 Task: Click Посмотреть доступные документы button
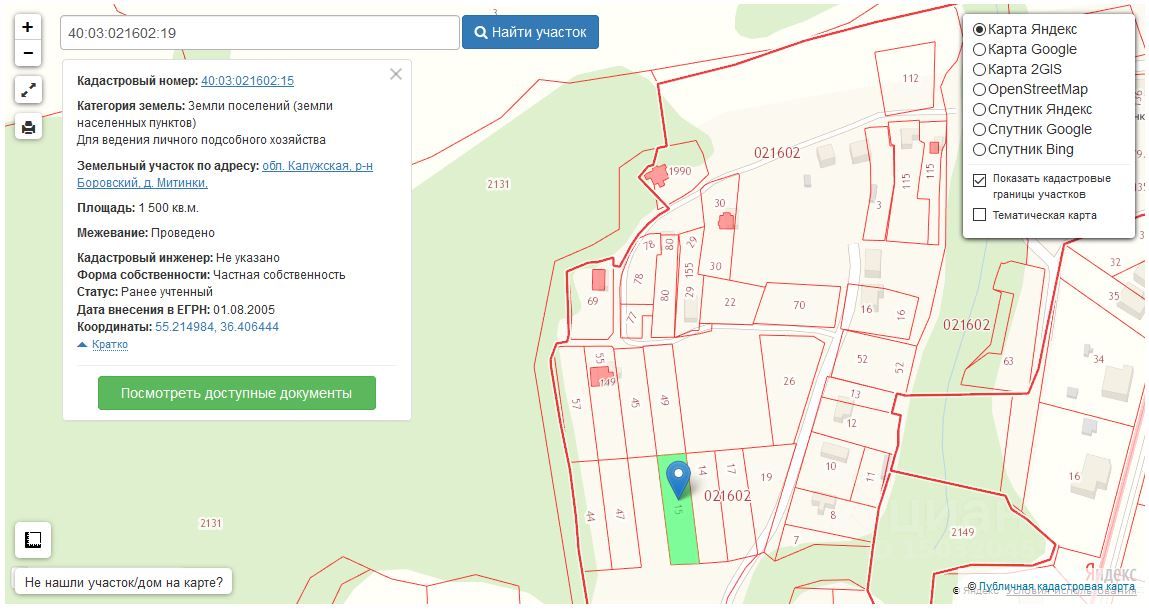[237, 393]
